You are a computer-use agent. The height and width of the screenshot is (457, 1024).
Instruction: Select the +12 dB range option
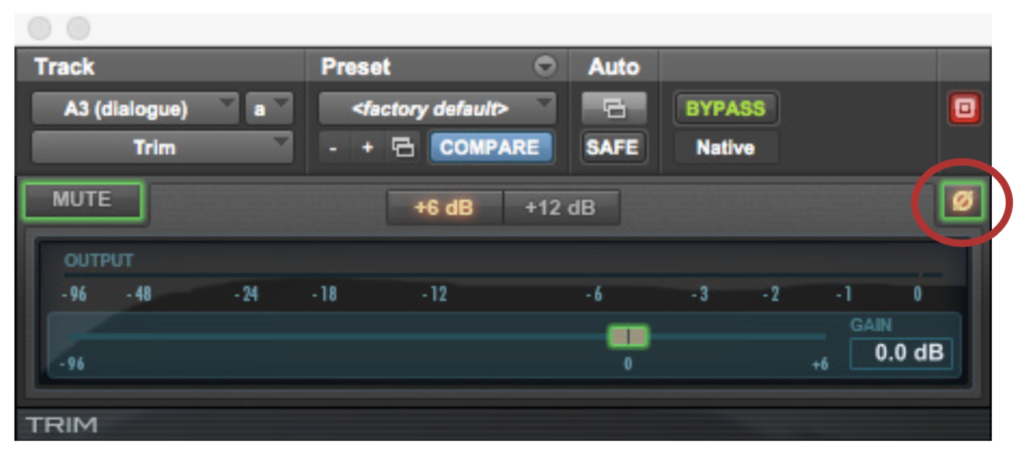560,208
